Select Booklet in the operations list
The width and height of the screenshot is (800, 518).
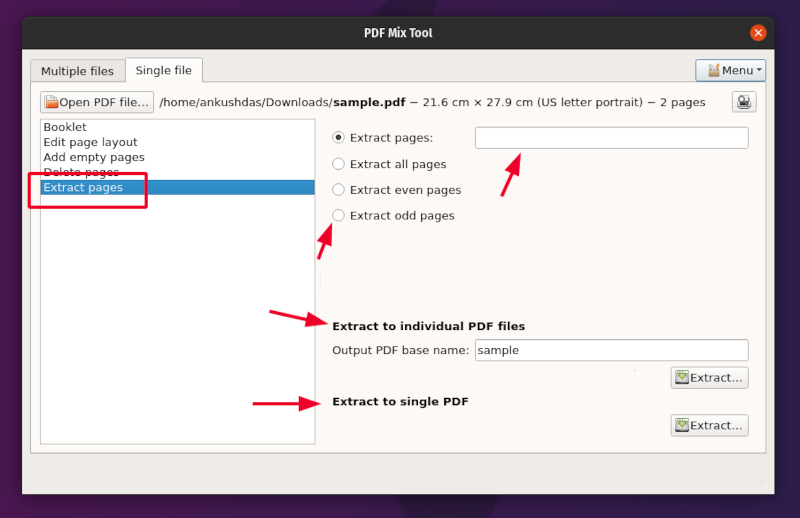click(x=65, y=128)
